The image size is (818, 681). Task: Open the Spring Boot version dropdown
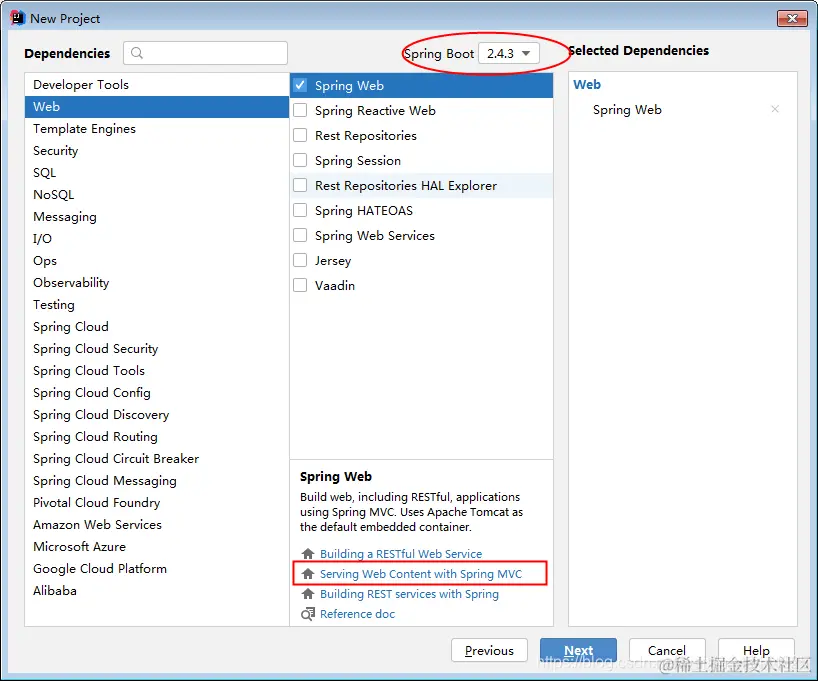[509, 53]
